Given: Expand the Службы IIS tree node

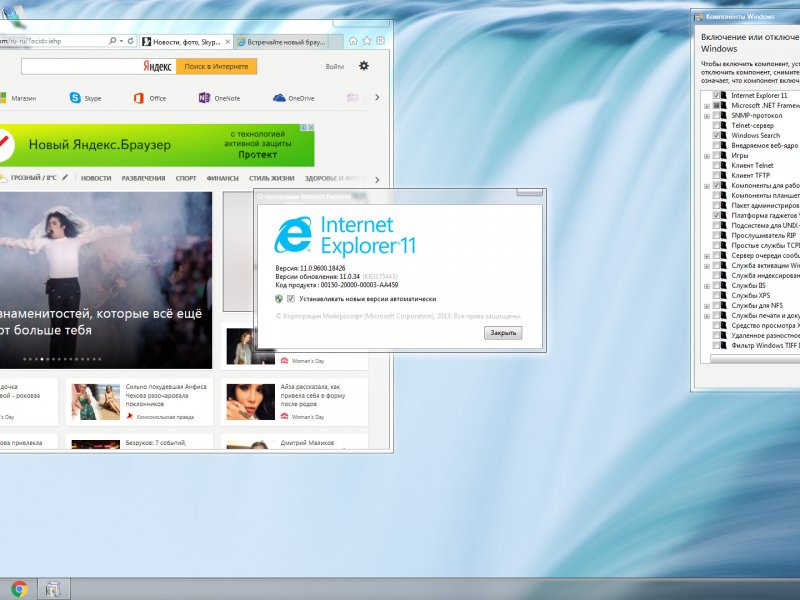Looking at the screenshot, I should pyautogui.click(x=707, y=286).
